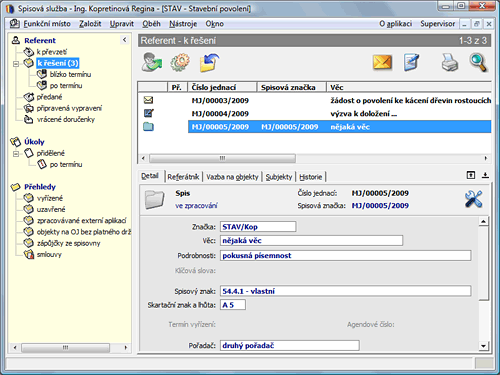Click the minimize detail panel down-arrow icon
Viewport: 500px width, 375px height.
tap(485, 175)
